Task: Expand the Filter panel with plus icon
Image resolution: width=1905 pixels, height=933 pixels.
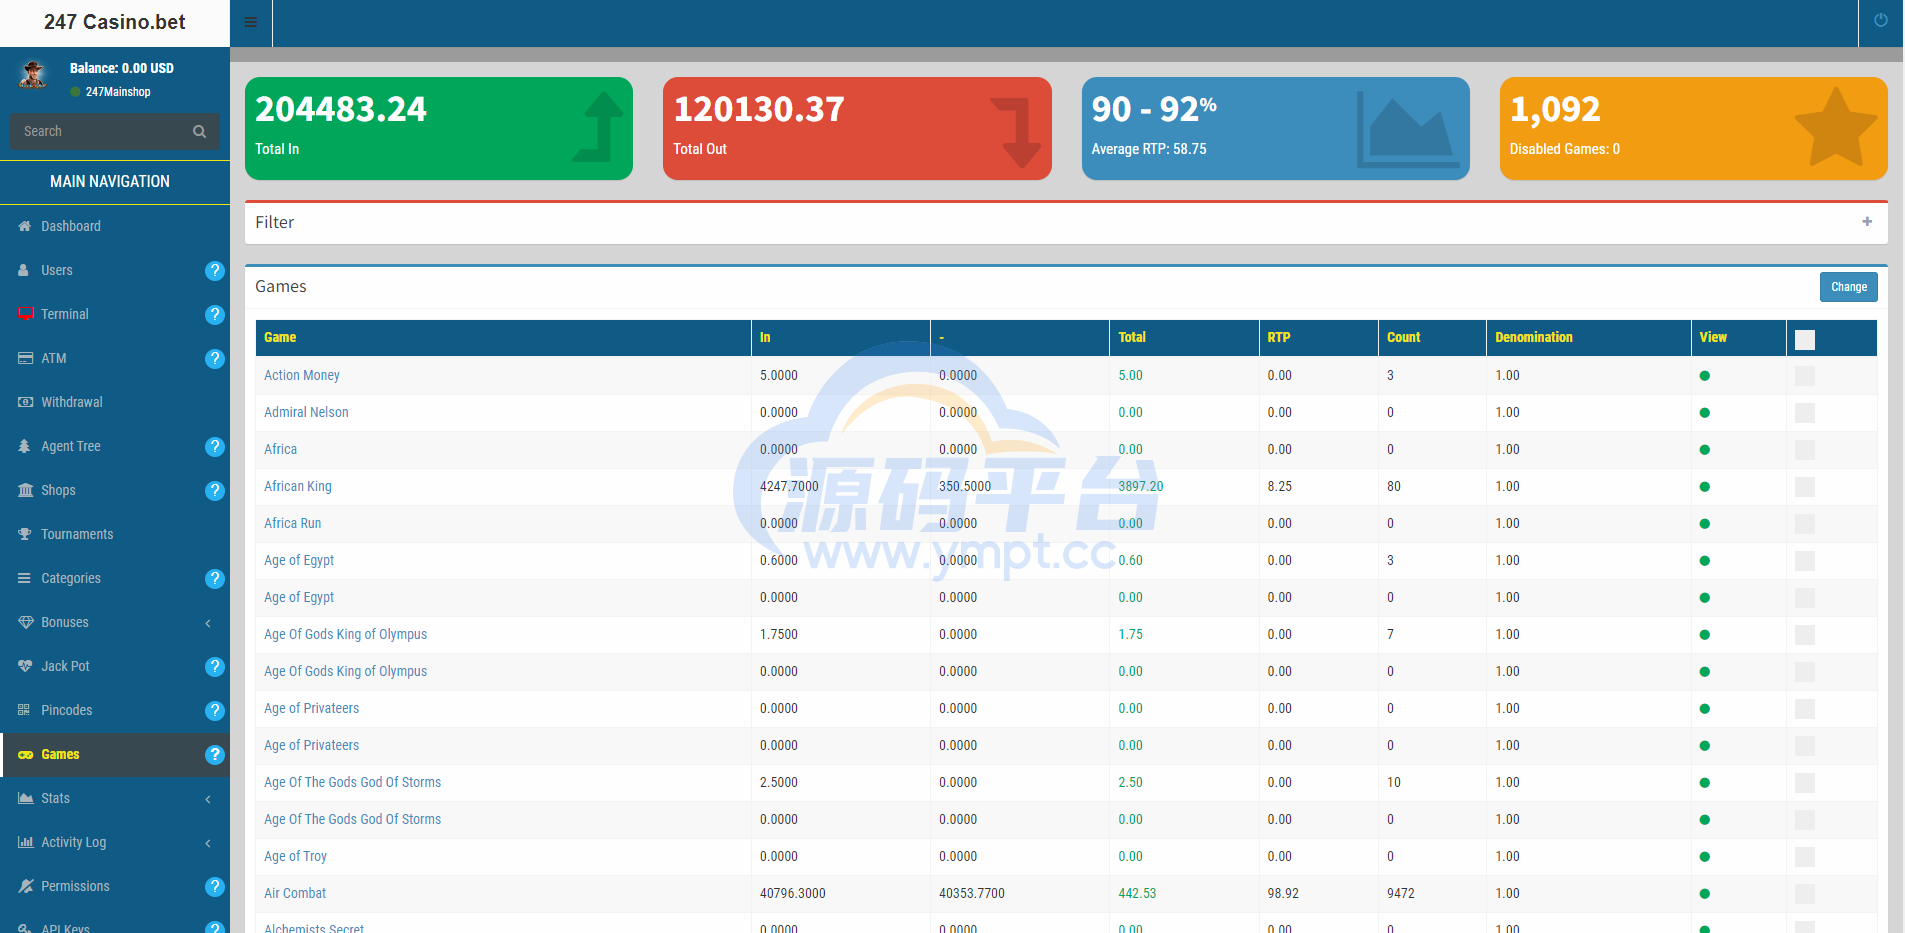Action: 1867,222
